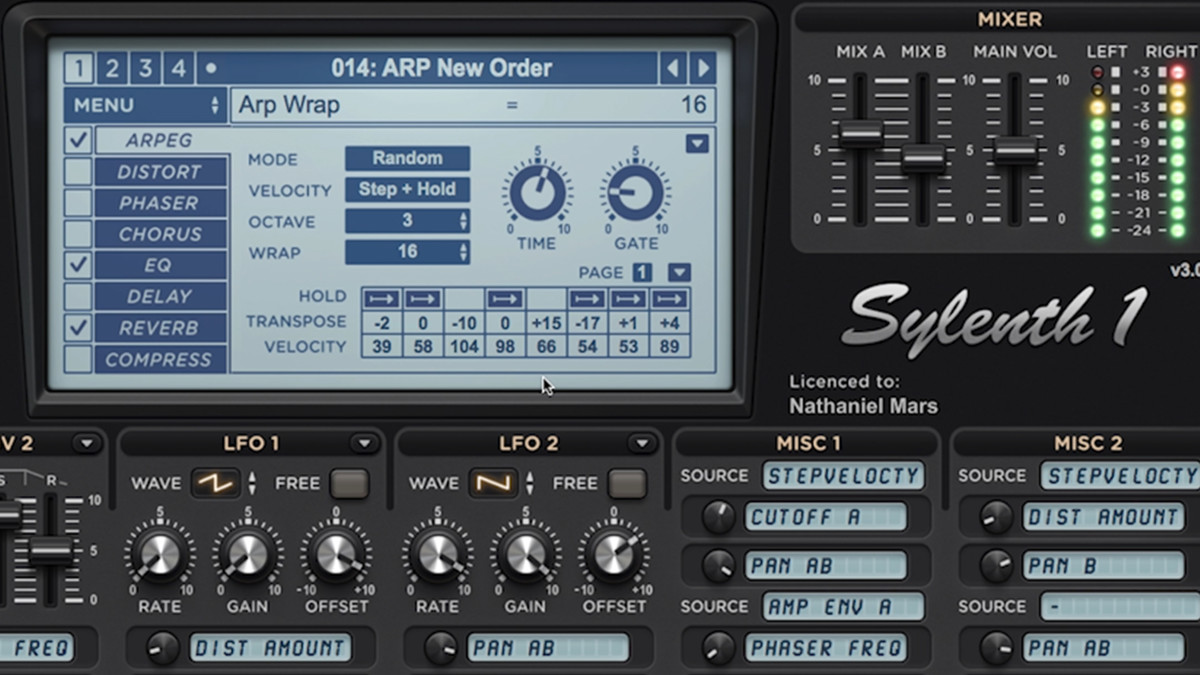Toggle hold arrow on step eight
The height and width of the screenshot is (675, 1200).
[x=669, y=298]
